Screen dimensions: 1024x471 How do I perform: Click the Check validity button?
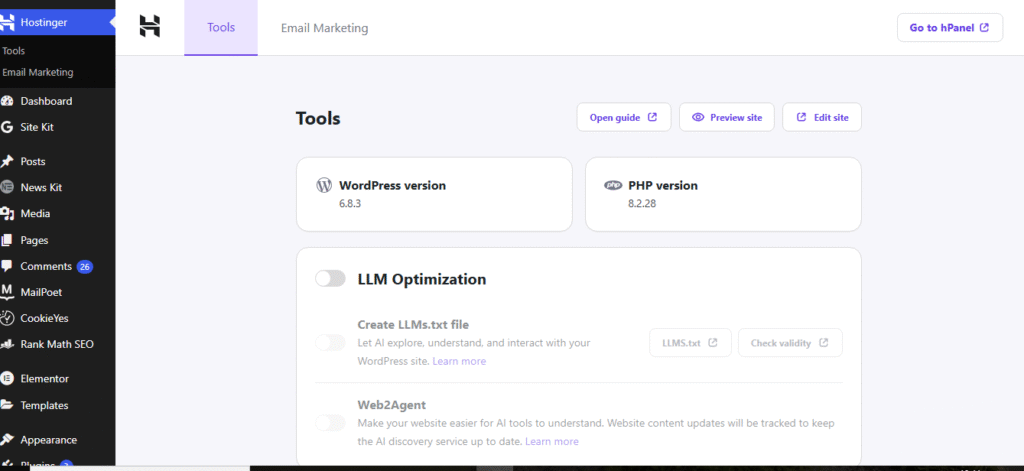(x=790, y=342)
